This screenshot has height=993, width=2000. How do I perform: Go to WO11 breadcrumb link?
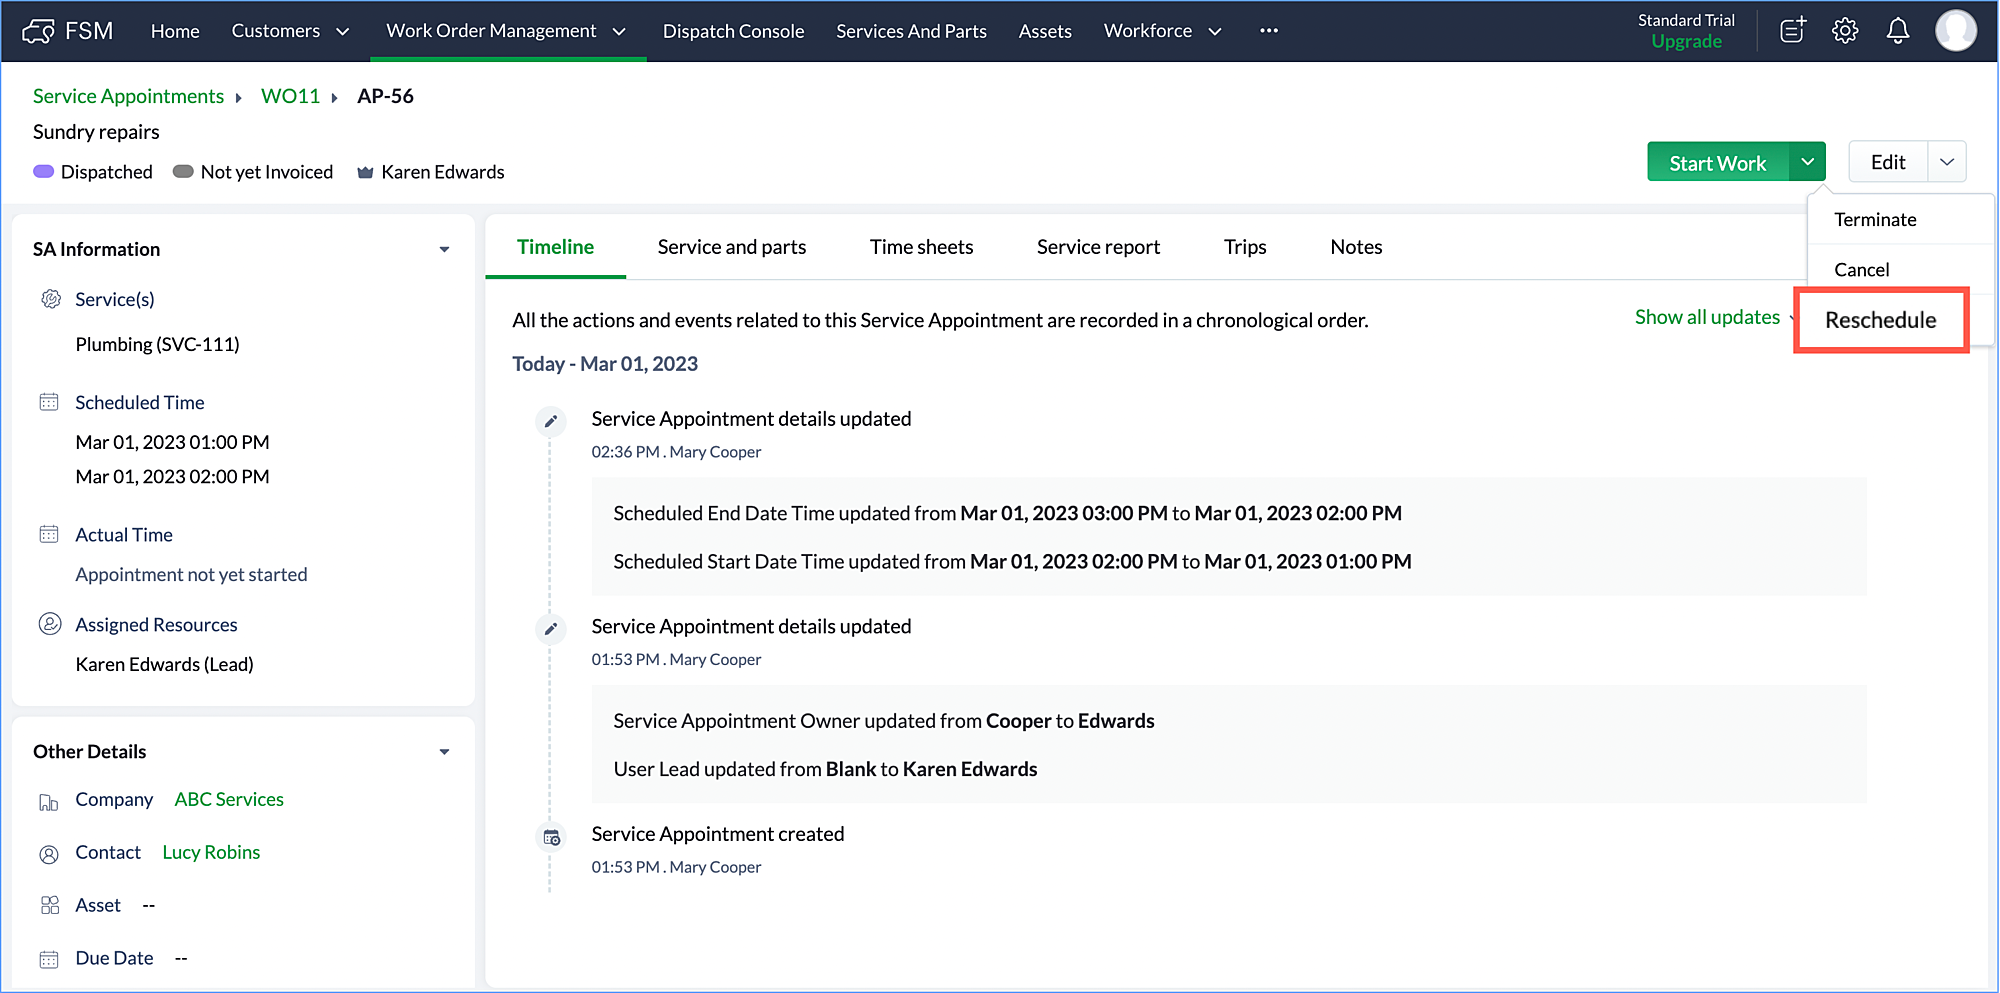click(x=290, y=96)
